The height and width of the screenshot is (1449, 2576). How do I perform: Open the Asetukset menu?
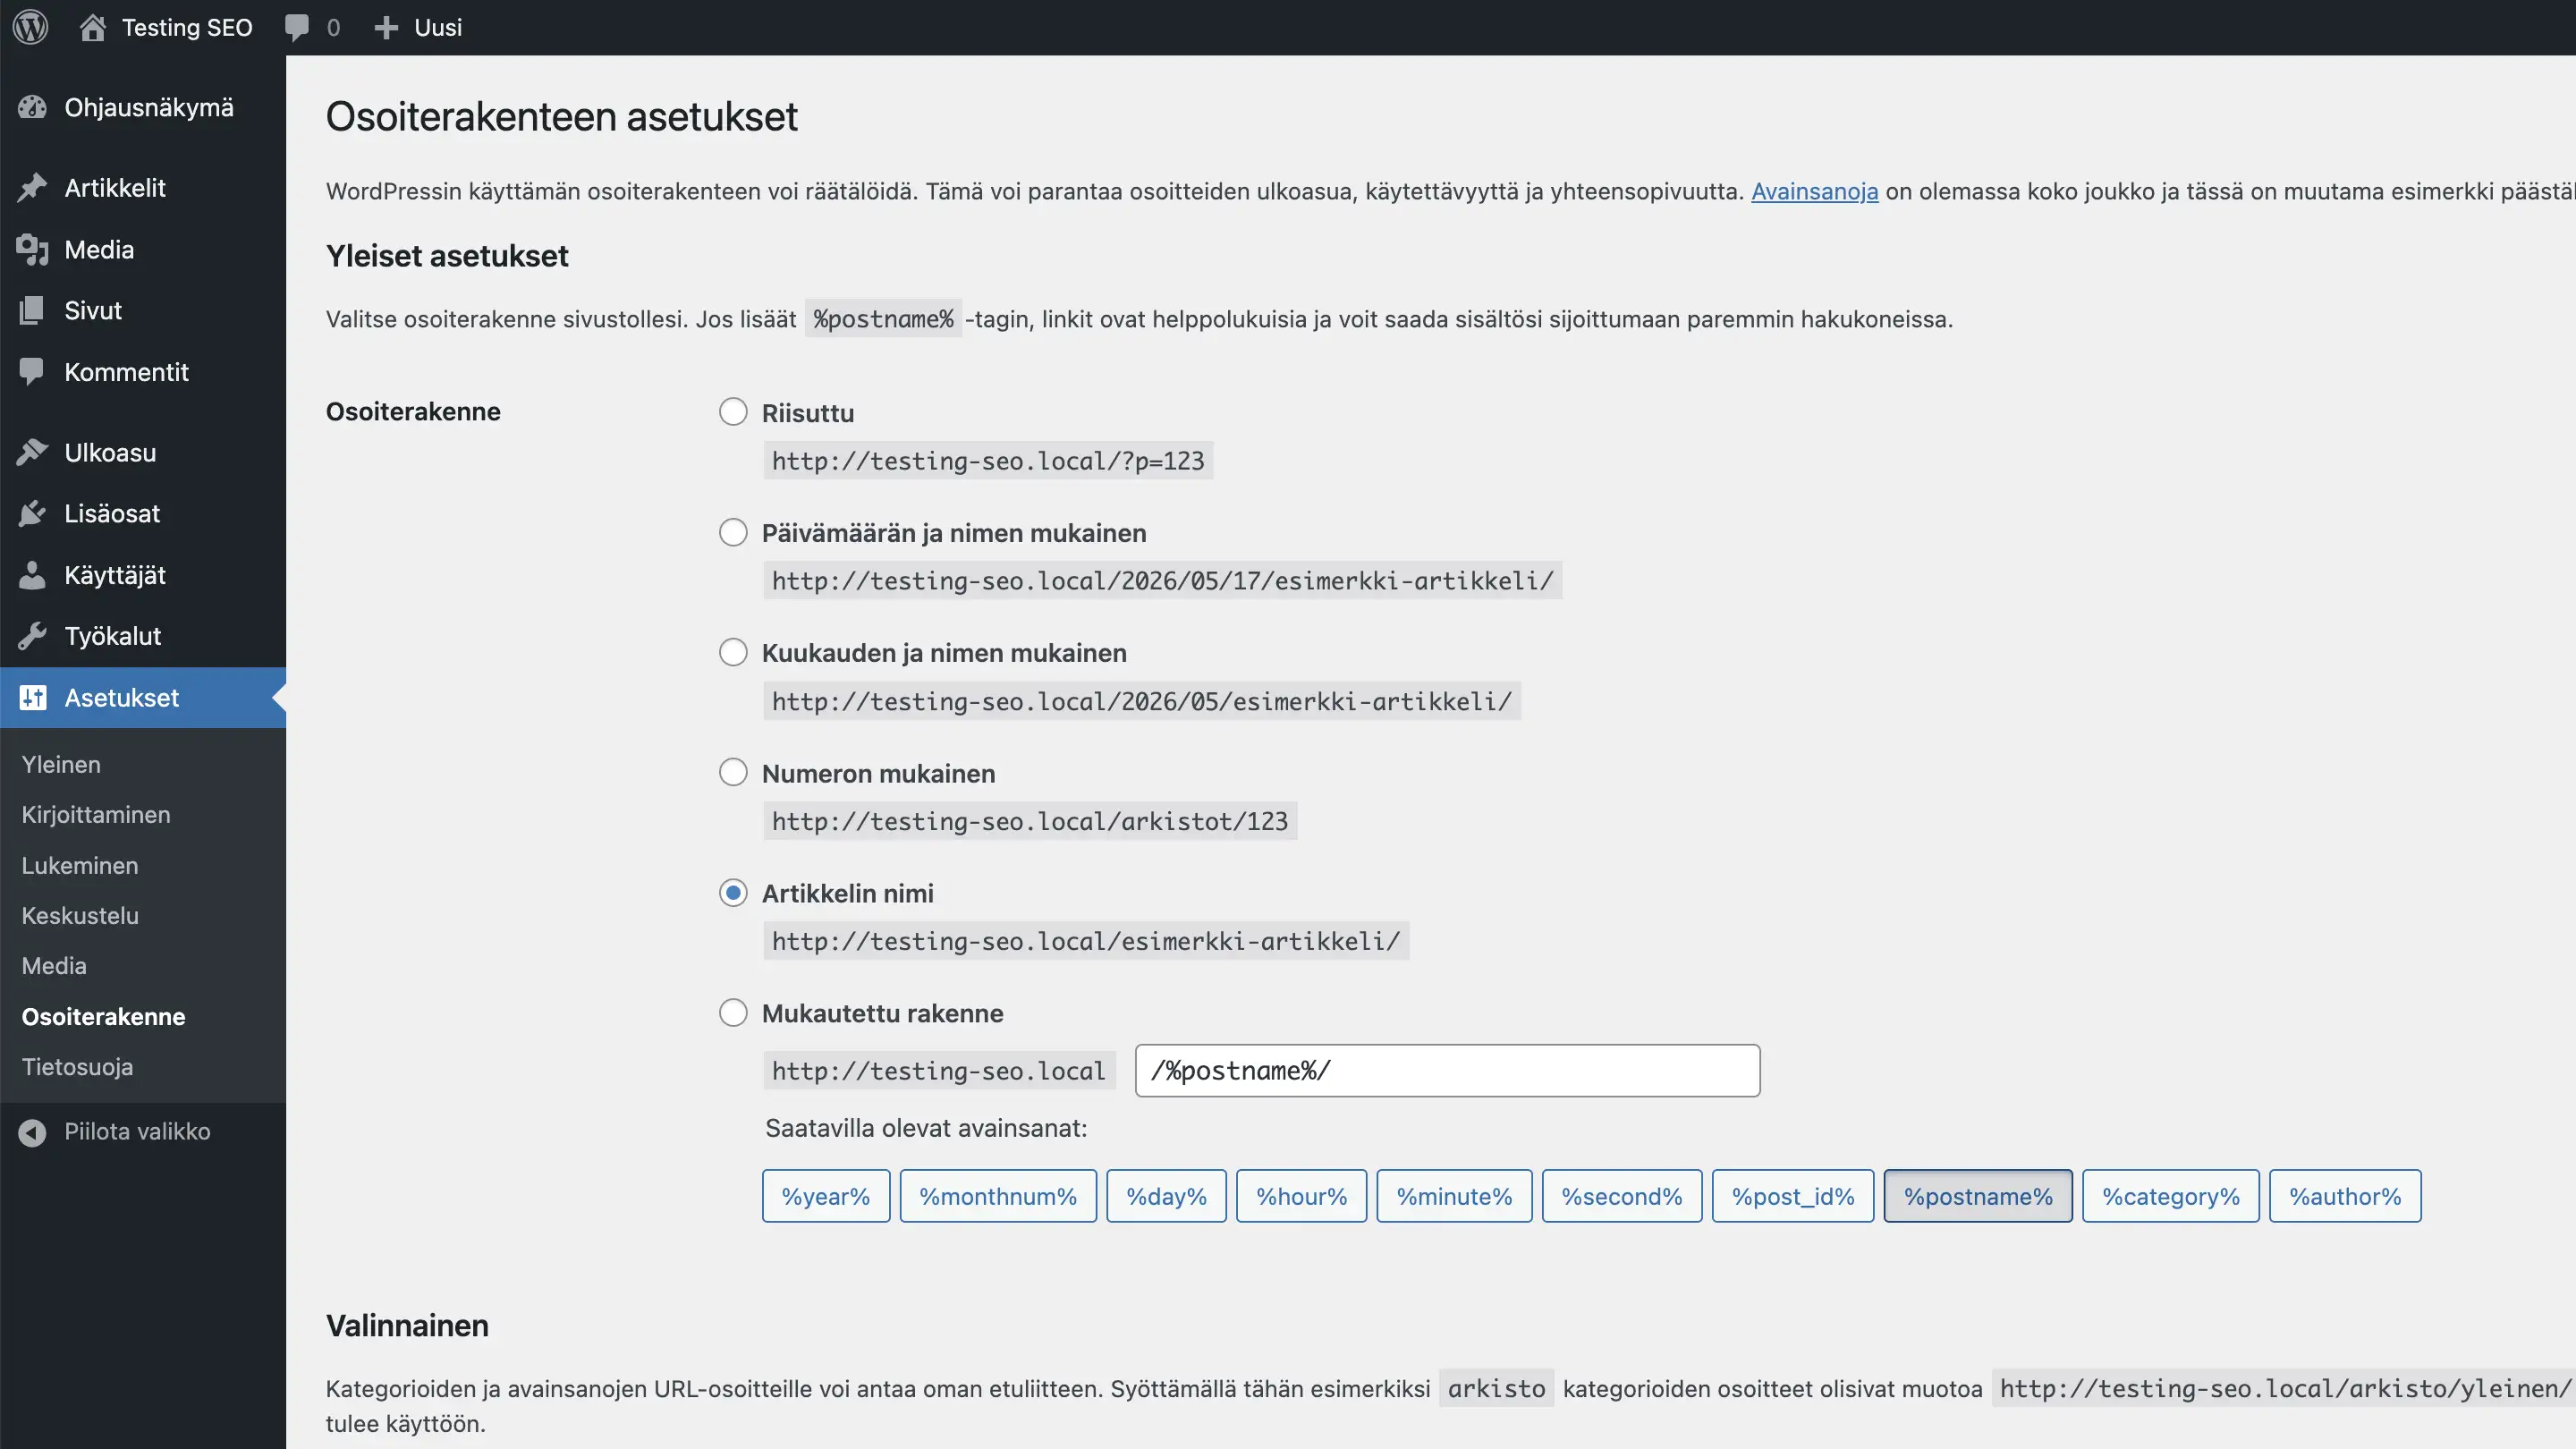[x=143, y=697]
